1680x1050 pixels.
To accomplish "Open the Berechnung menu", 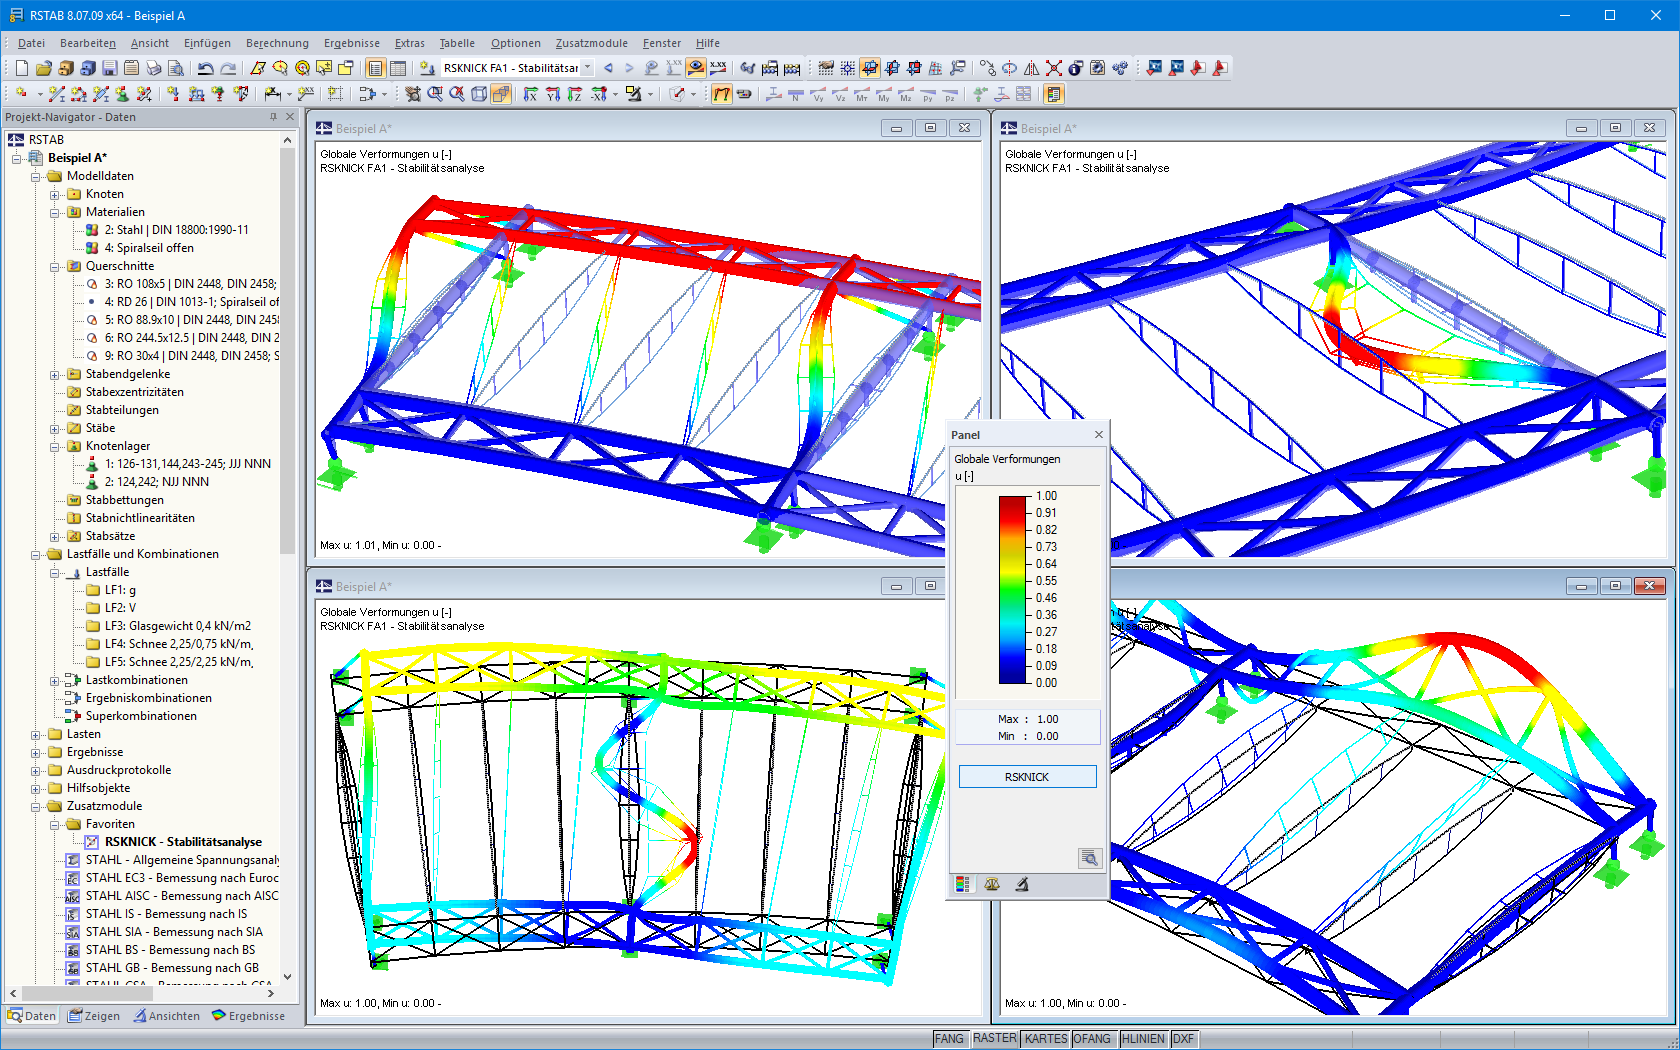I will coord(277,43).
